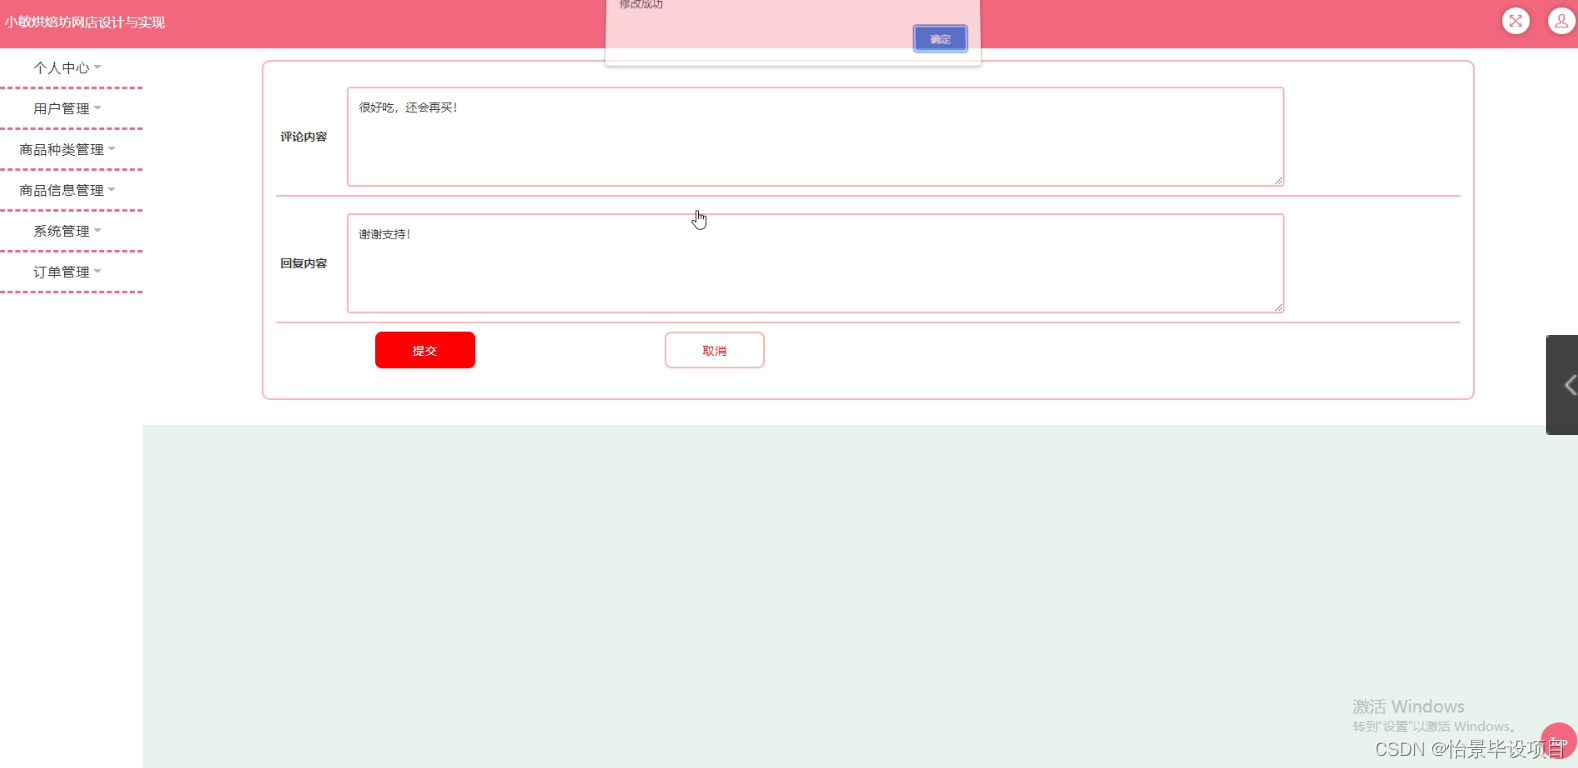Click the 回复内容 field label
The height and width of the screenshot is (768, 1578).
point(303,264)
